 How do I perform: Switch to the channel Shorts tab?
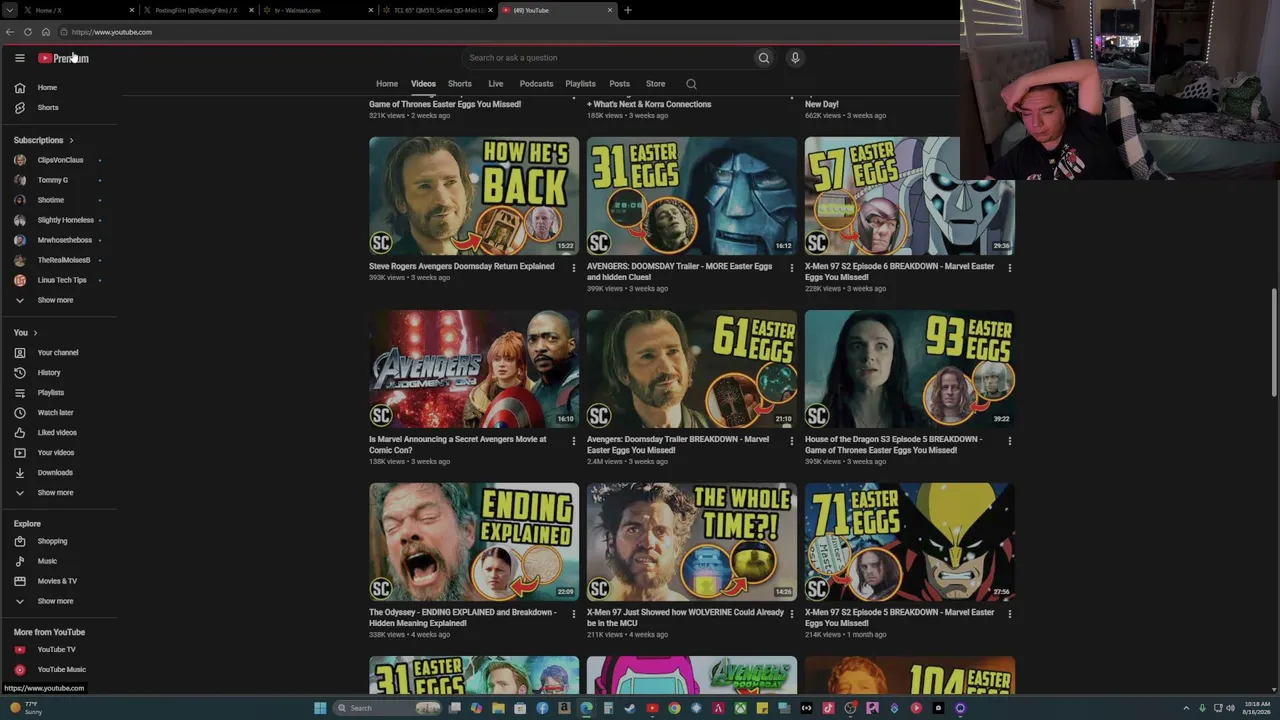(460, 84)
